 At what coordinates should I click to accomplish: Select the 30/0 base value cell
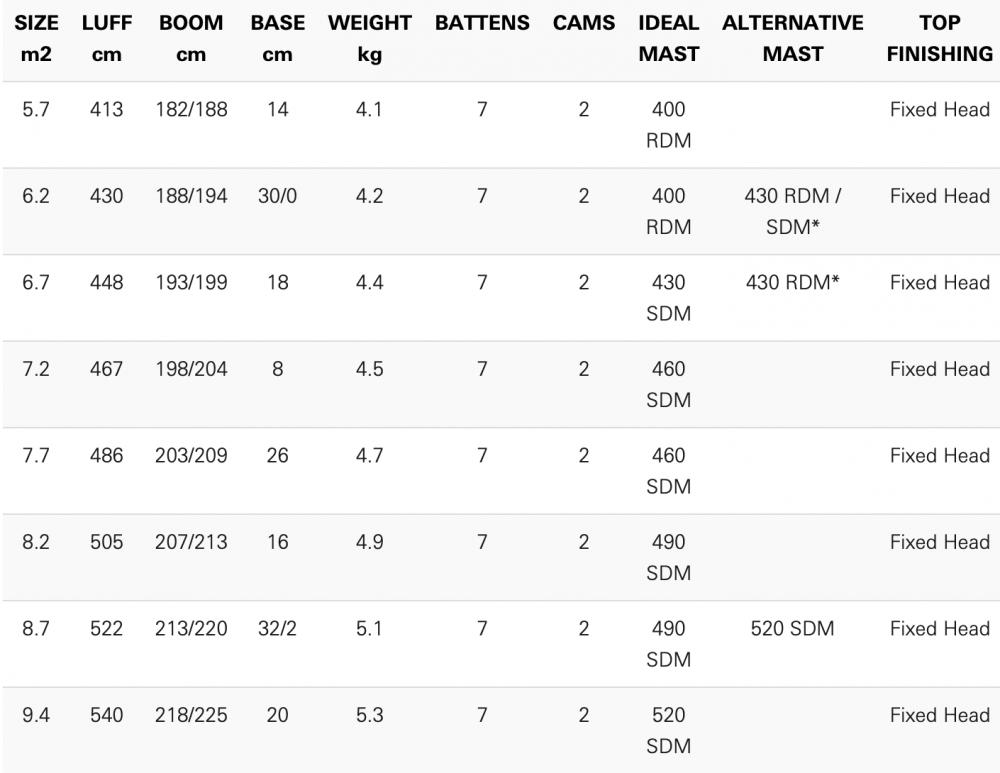click(277, 196)
